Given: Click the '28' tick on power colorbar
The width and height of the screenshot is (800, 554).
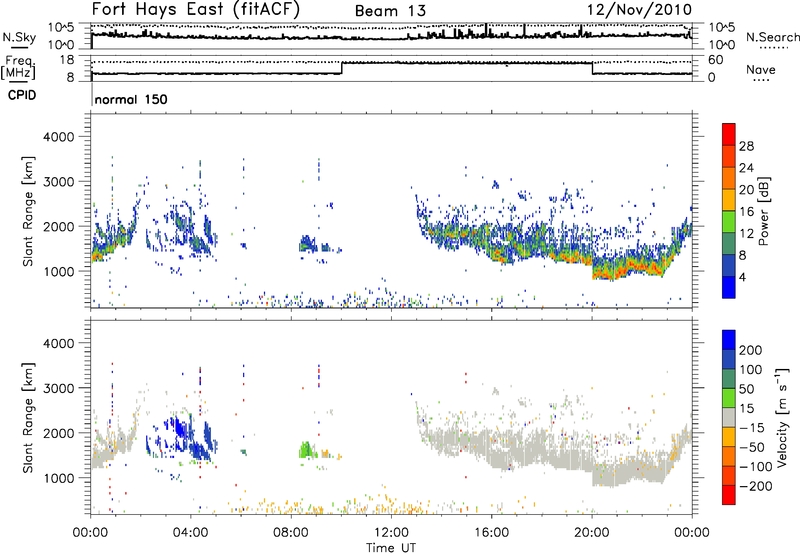Looking at the screenshot, I should coord(746,146).
